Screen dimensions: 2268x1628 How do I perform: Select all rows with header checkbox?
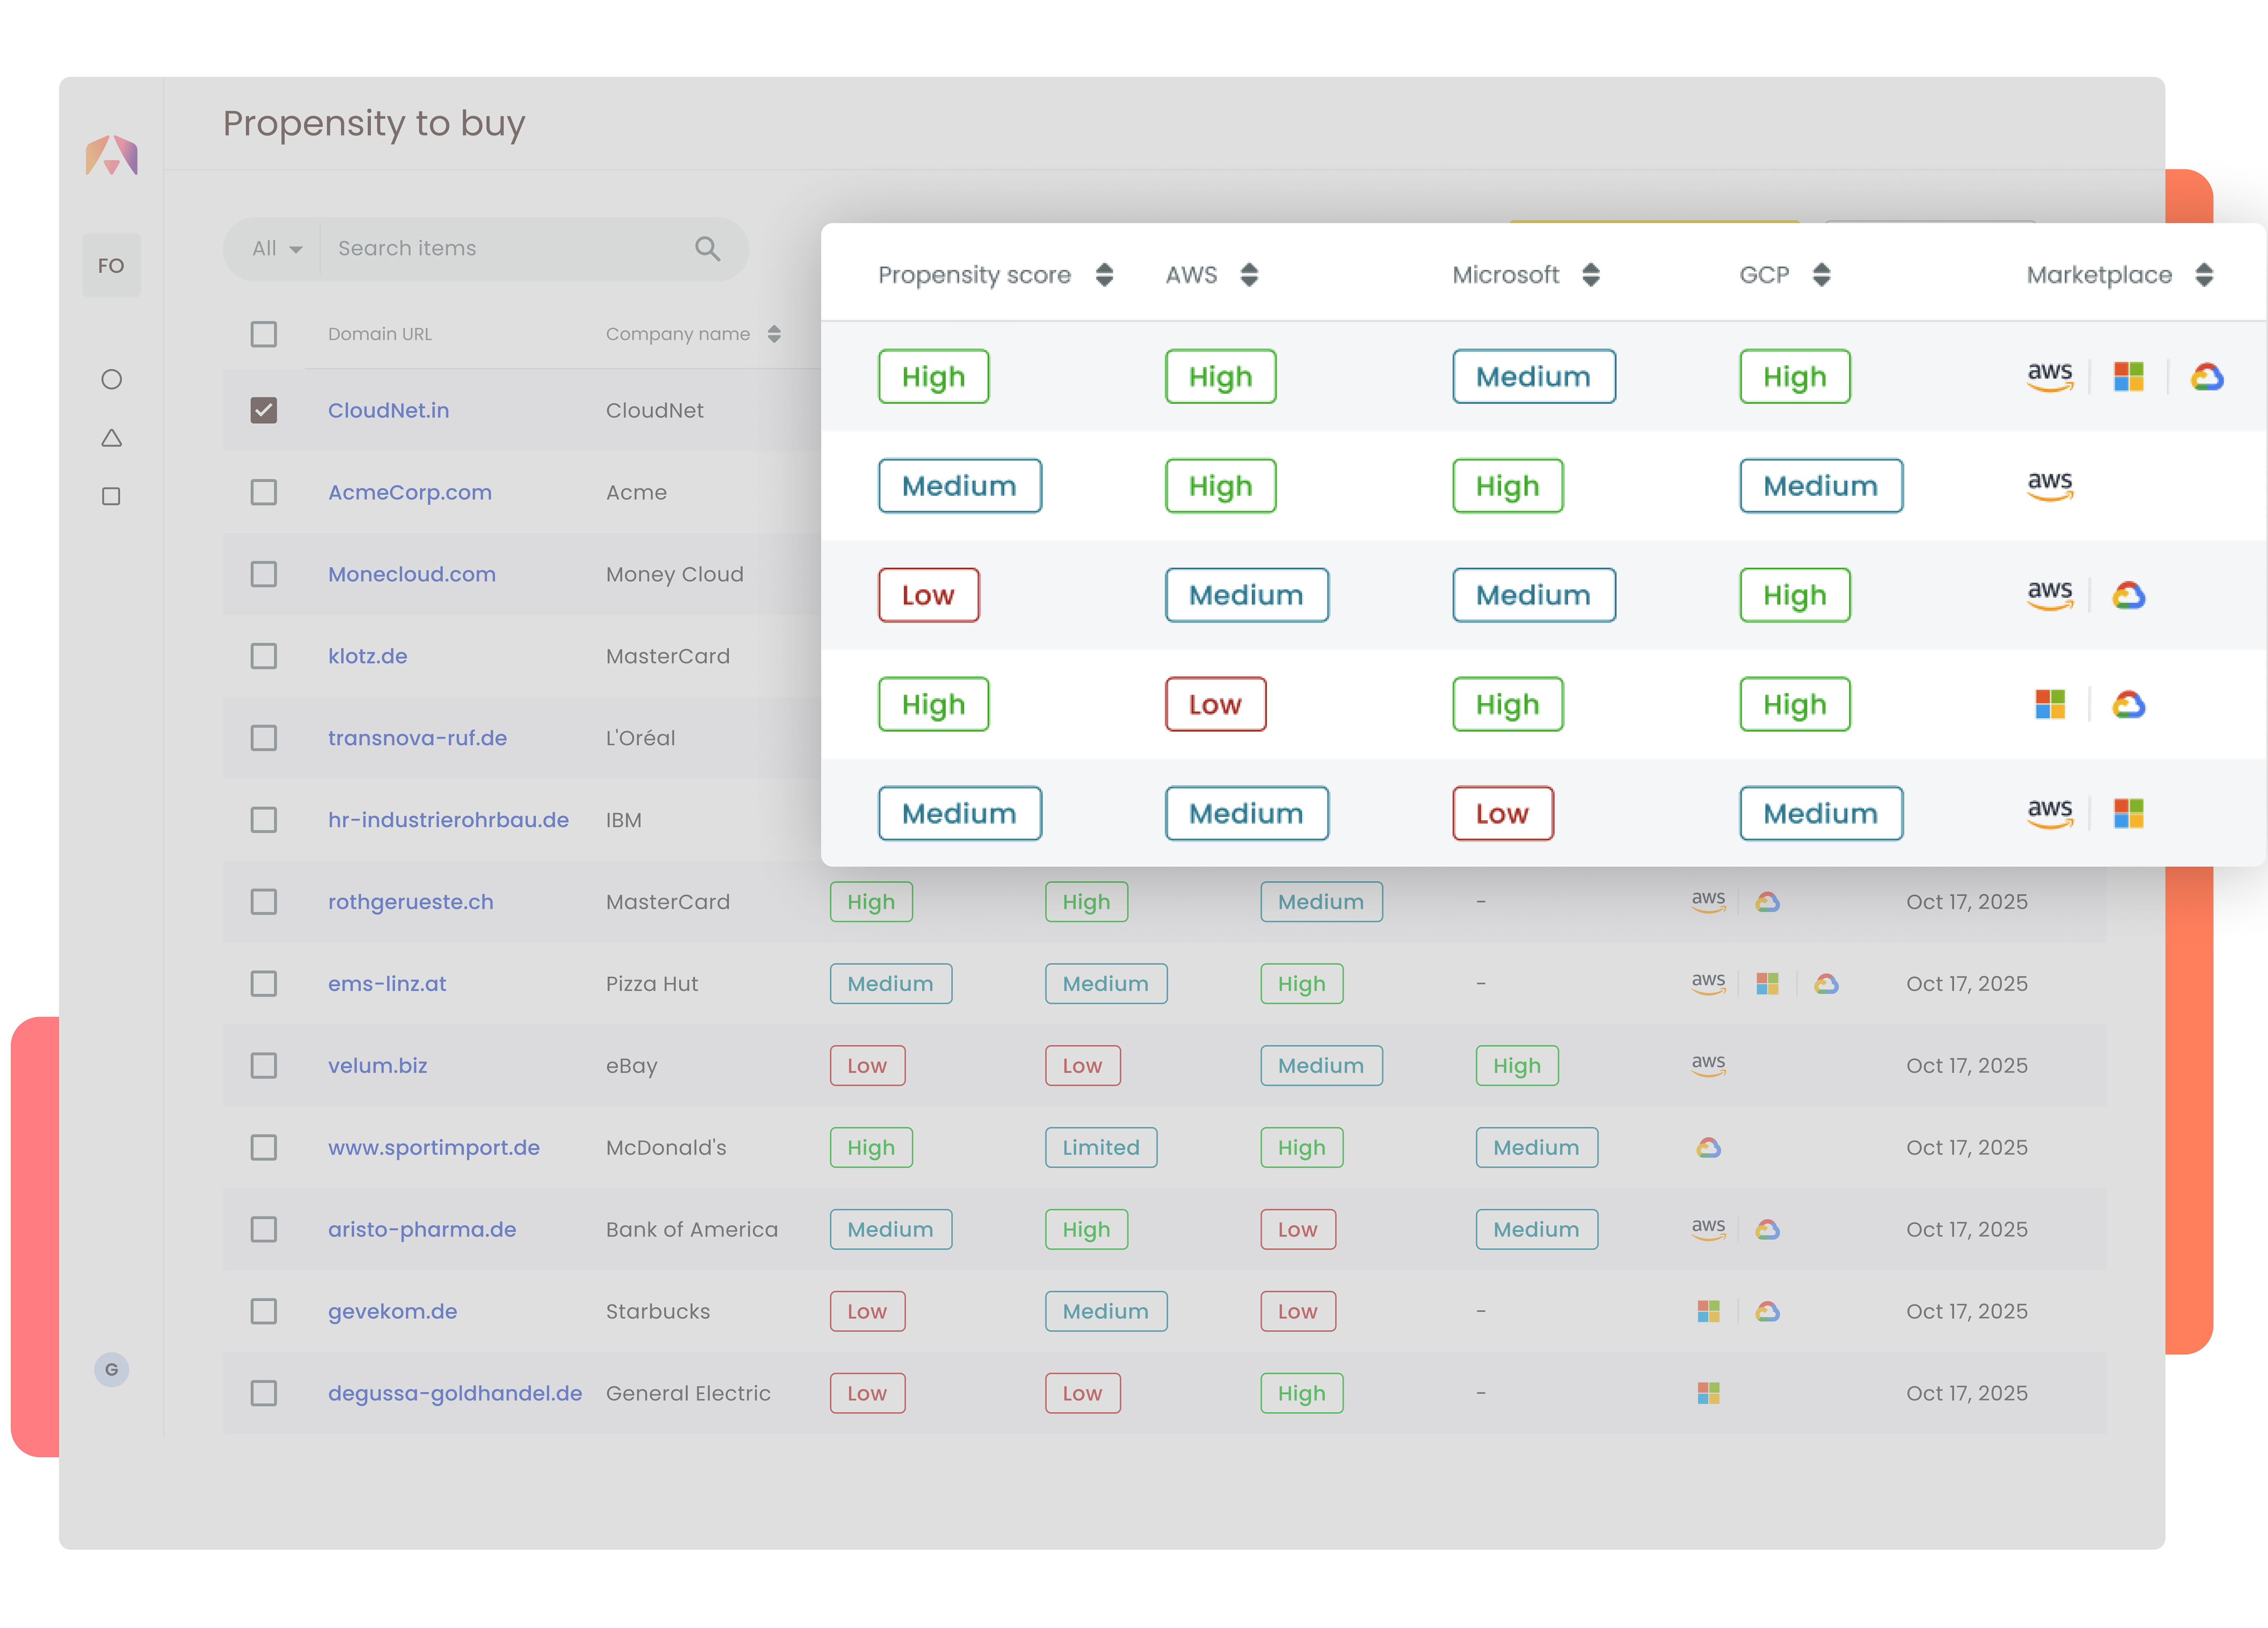[x=264, y=334]
